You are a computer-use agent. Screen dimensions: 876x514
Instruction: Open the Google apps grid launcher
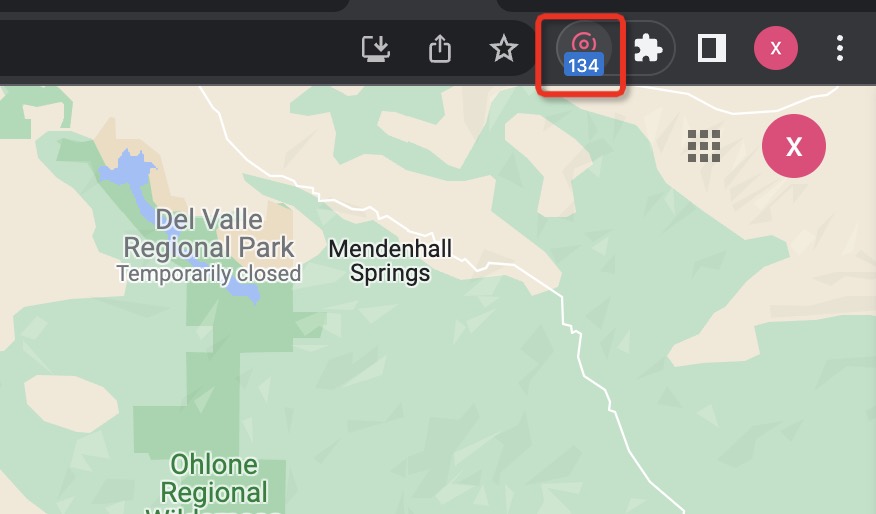(x=703, y=146)
